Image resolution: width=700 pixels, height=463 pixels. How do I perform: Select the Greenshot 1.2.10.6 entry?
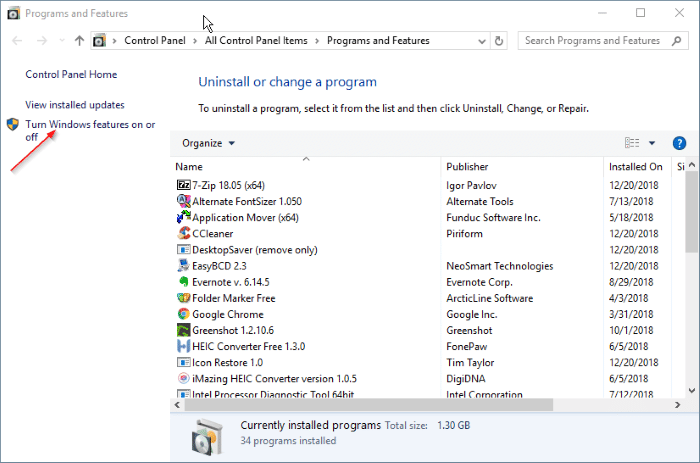(233, 330)
